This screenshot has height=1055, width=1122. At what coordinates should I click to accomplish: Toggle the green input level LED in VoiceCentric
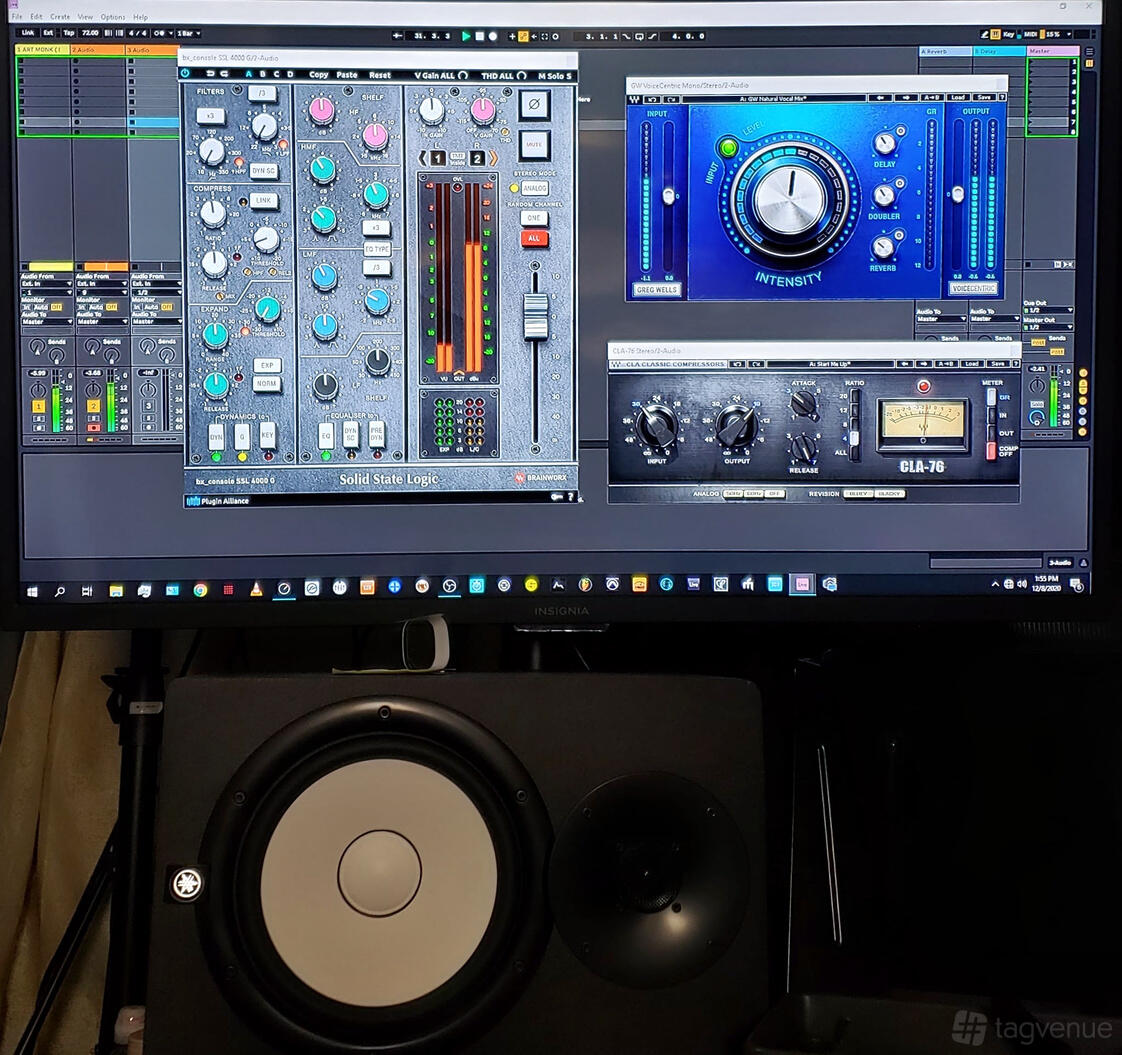tap(728, 148)
